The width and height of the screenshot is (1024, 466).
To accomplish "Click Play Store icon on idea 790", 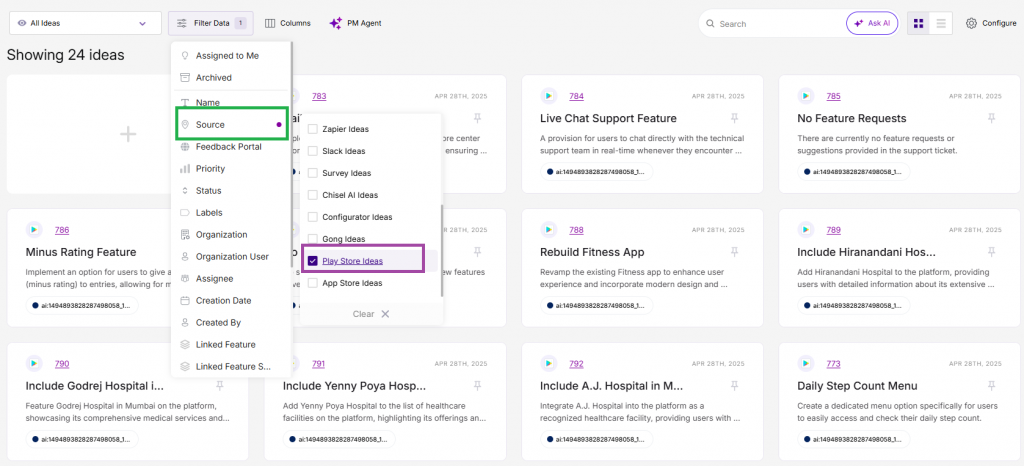I will 34,364.
